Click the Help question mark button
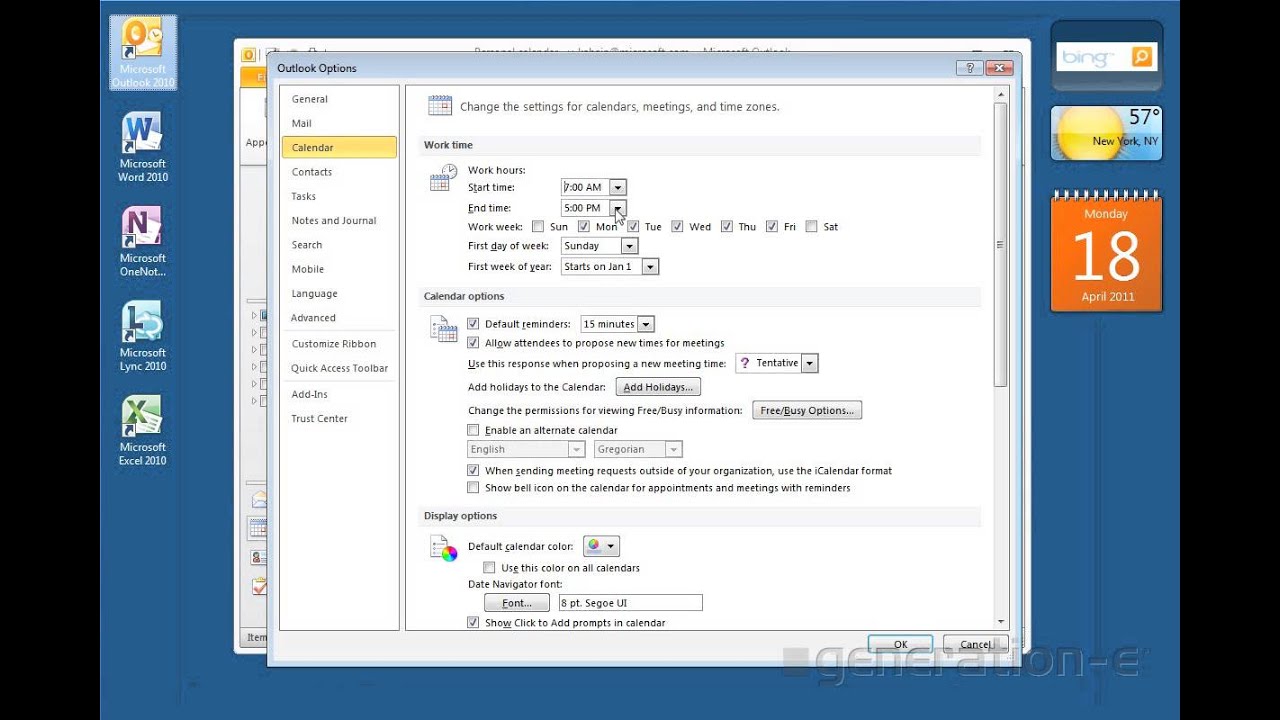 pos(969,68)
